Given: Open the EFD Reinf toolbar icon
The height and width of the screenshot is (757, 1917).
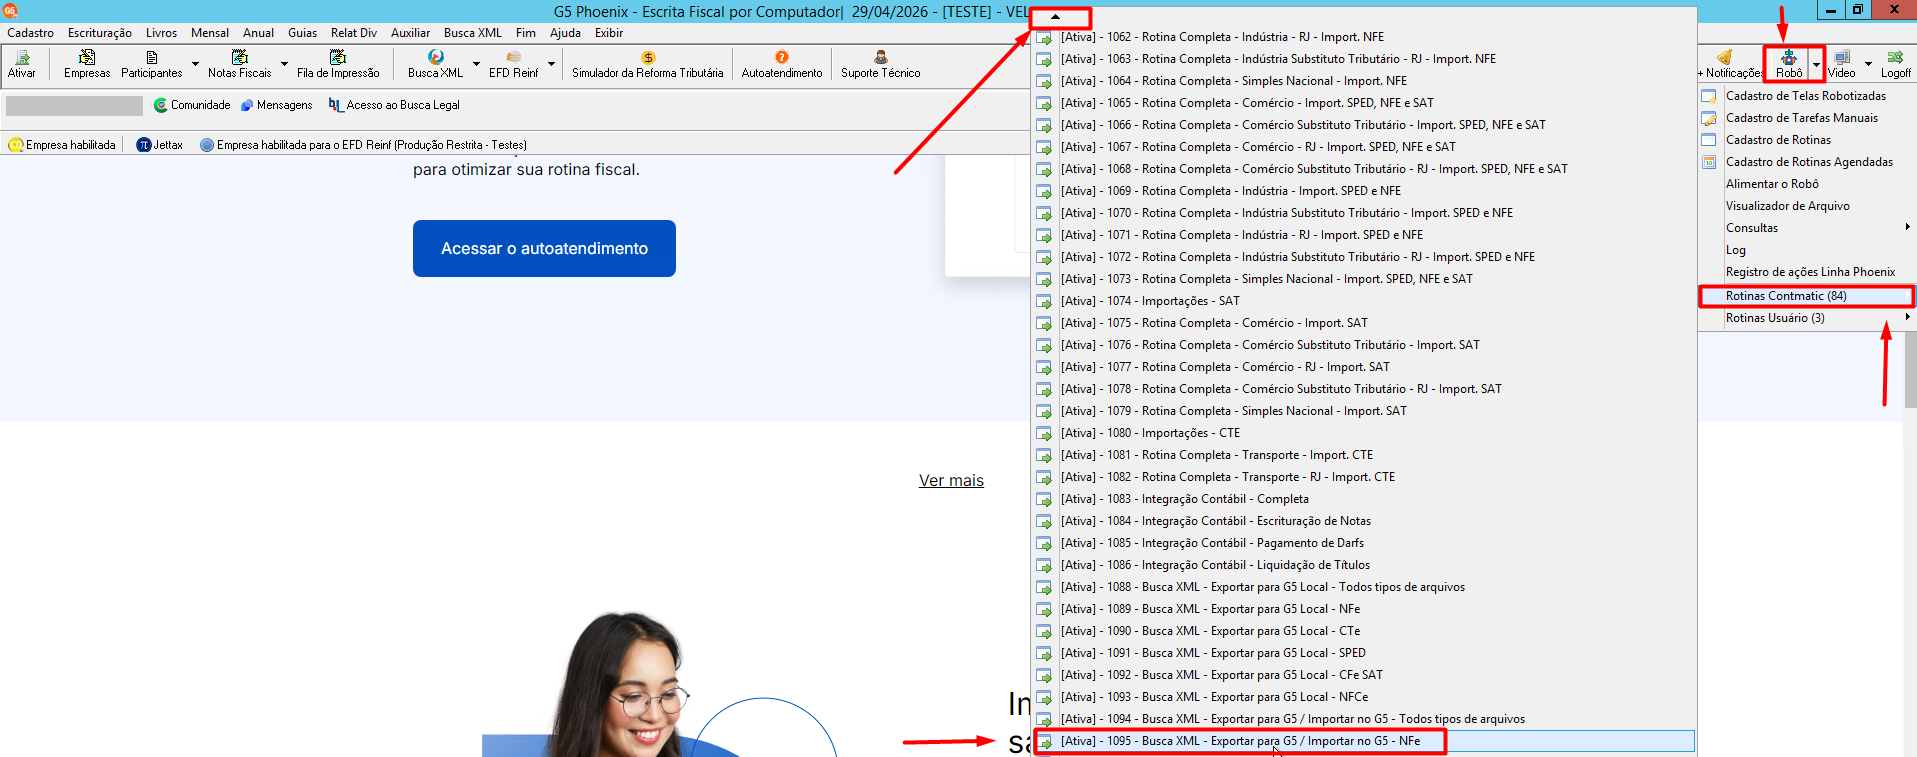Looking at the screenshot, I should (513, 64).
